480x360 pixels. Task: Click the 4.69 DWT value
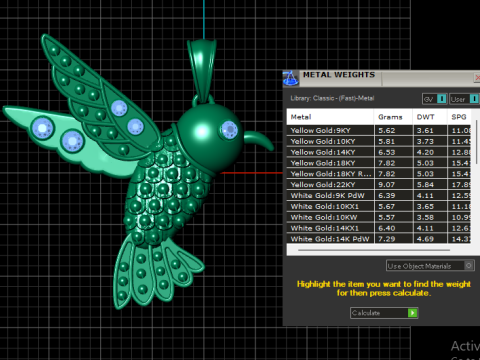(425, 239)
